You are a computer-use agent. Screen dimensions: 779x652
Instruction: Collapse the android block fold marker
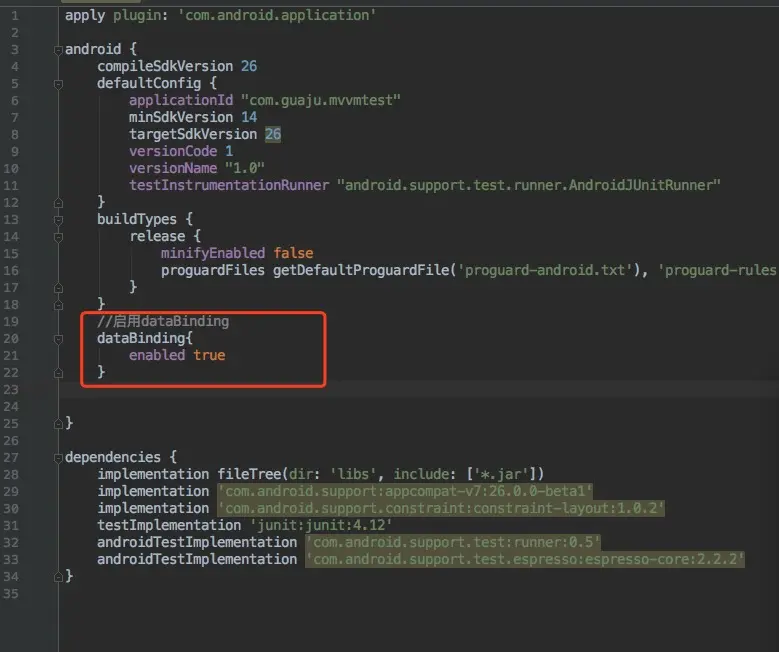point(58,50)
